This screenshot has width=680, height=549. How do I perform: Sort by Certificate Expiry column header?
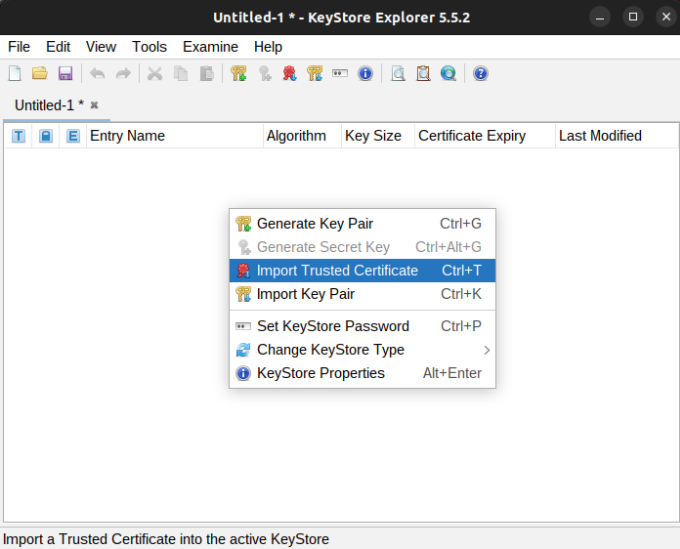(x=485, y=136)
